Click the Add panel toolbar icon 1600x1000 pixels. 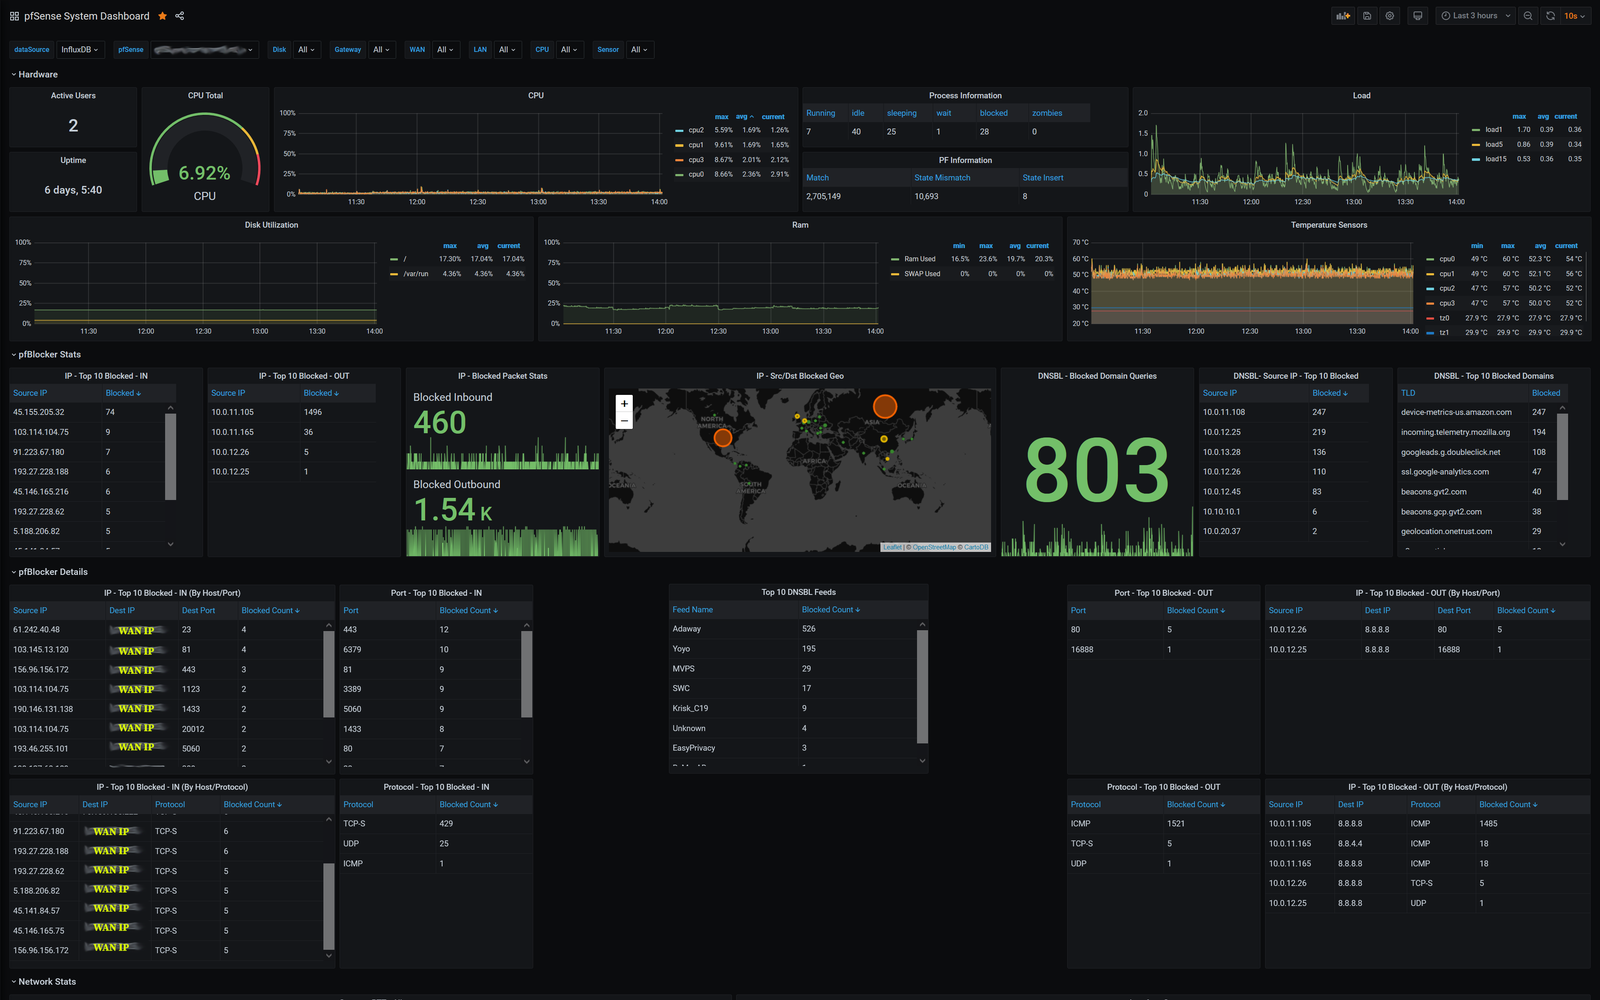(1343, 16)
